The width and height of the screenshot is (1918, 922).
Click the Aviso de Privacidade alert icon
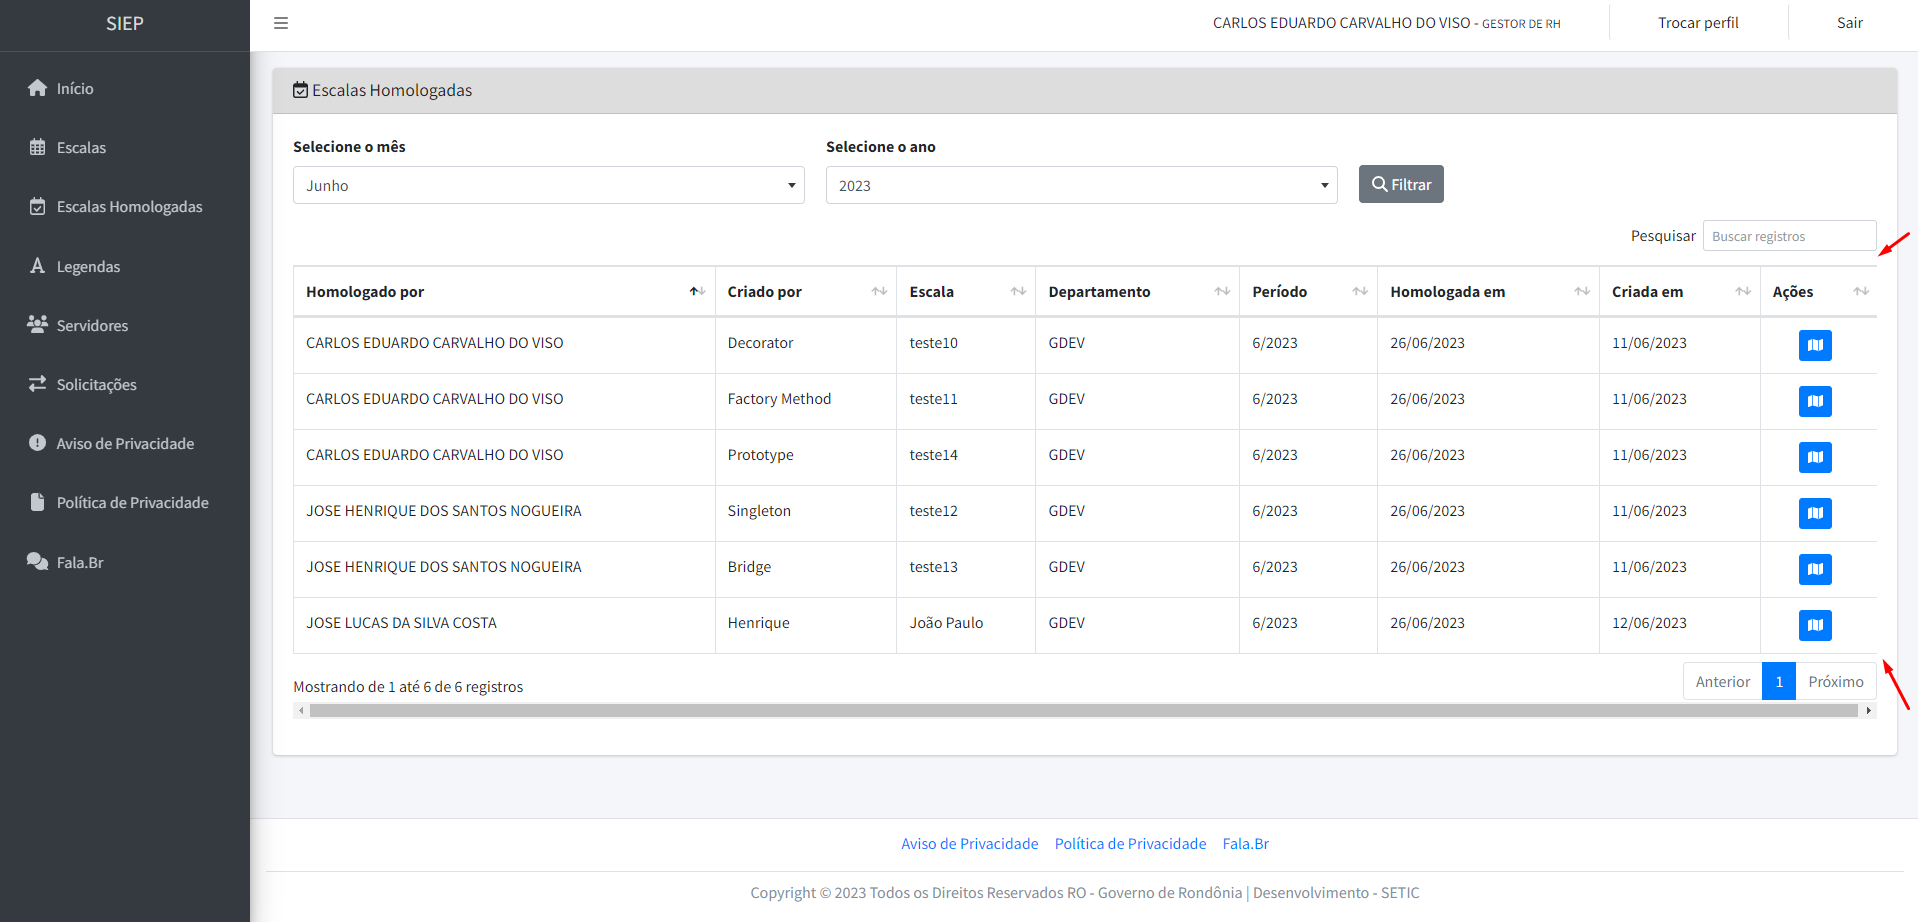click(37, 443)
